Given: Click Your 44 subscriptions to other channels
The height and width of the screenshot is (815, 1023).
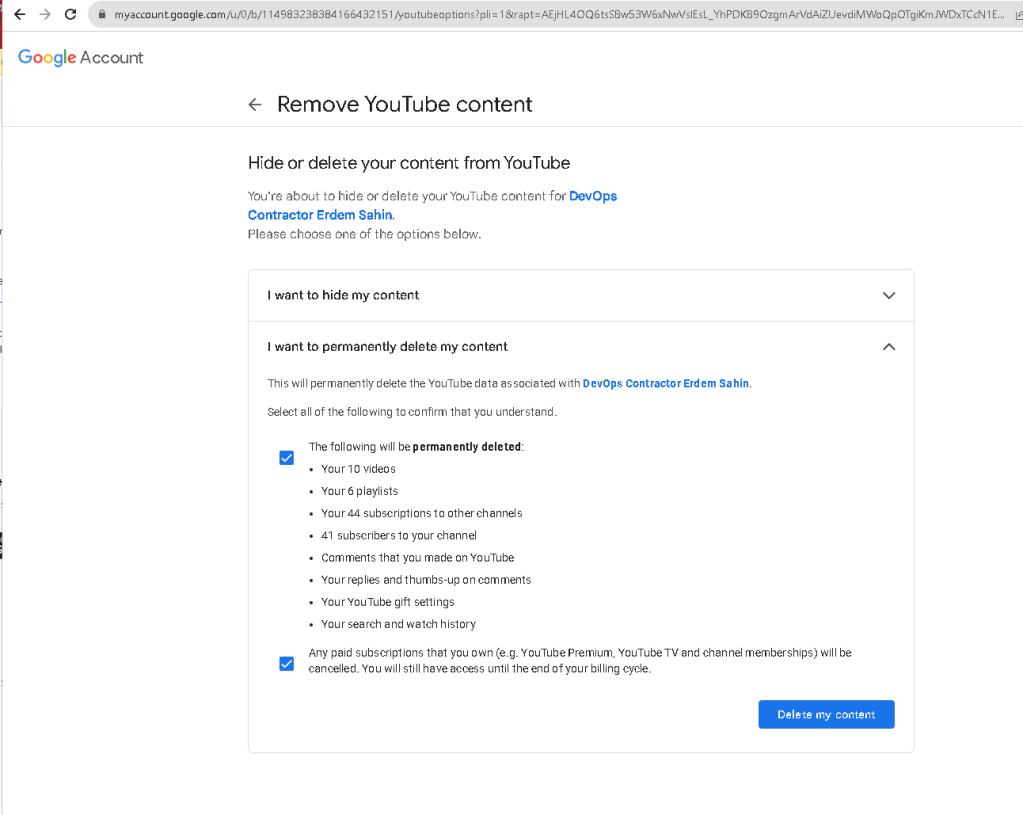Looking at the screenshot, I should 421,514.
